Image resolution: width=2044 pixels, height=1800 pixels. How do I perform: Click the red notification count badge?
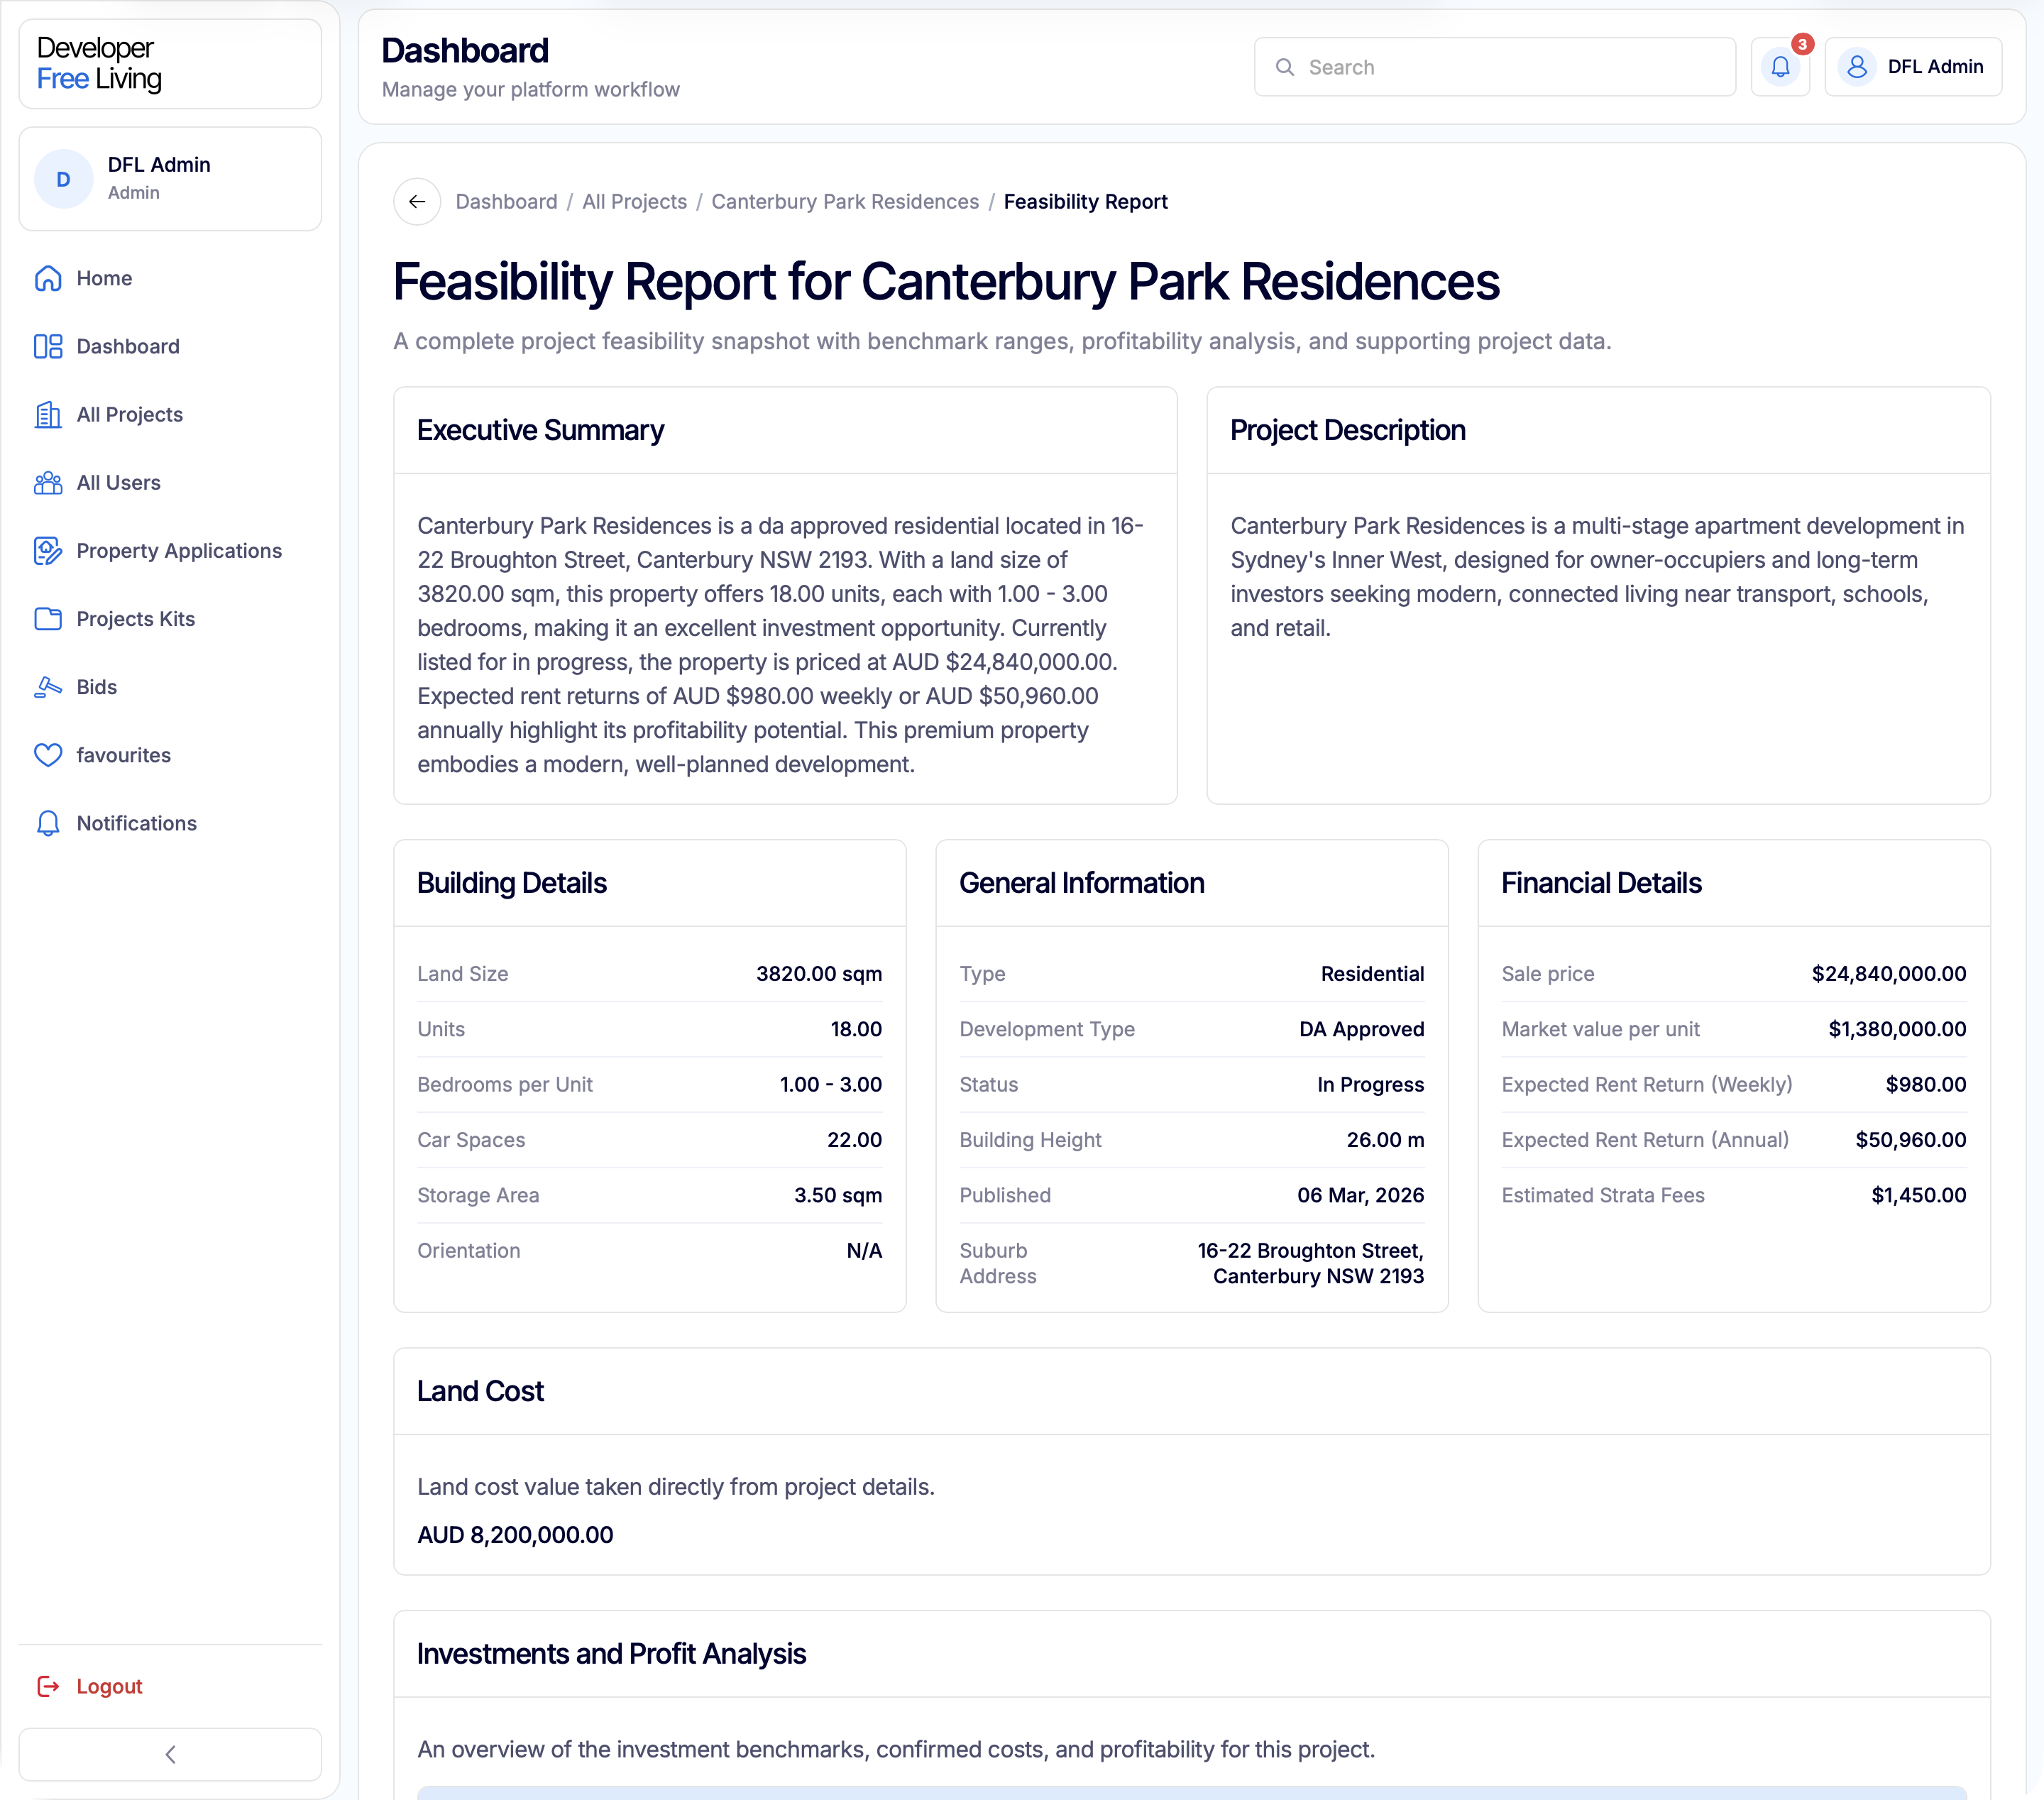(x=1802, y=44)
